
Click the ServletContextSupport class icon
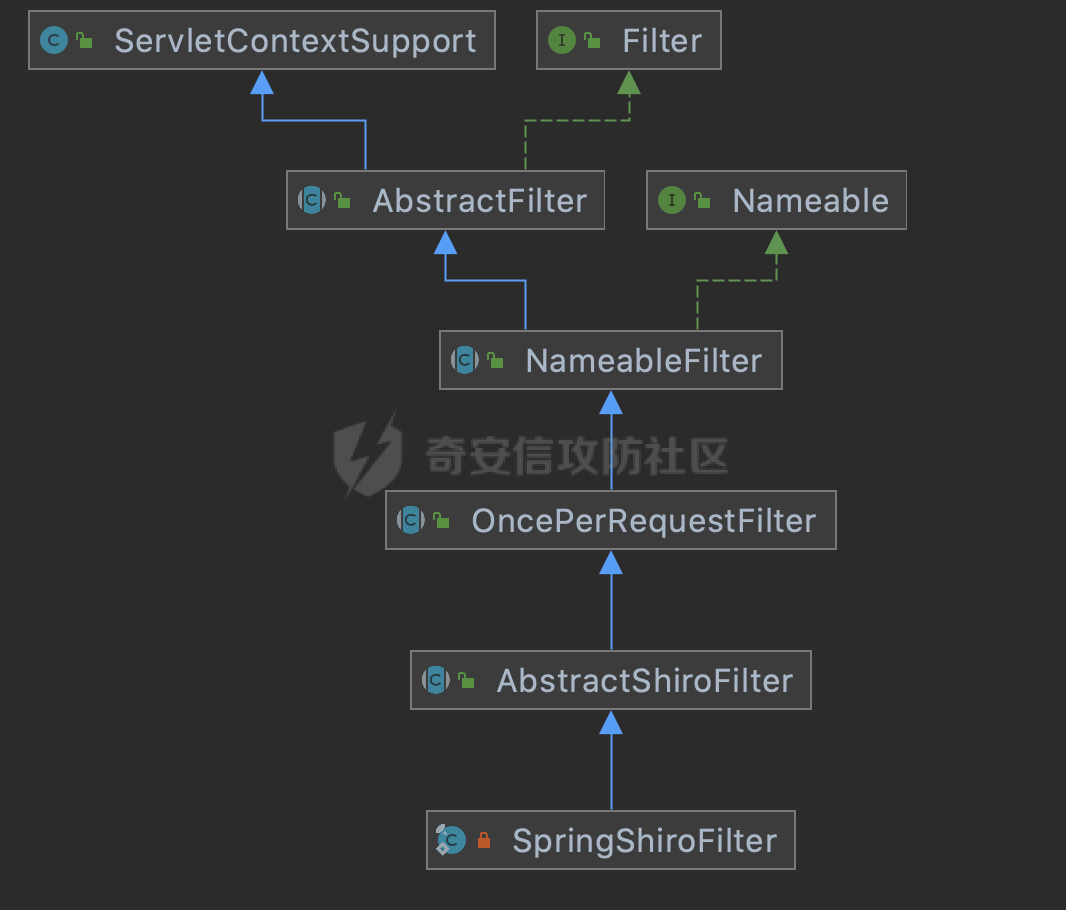[54, 40]
